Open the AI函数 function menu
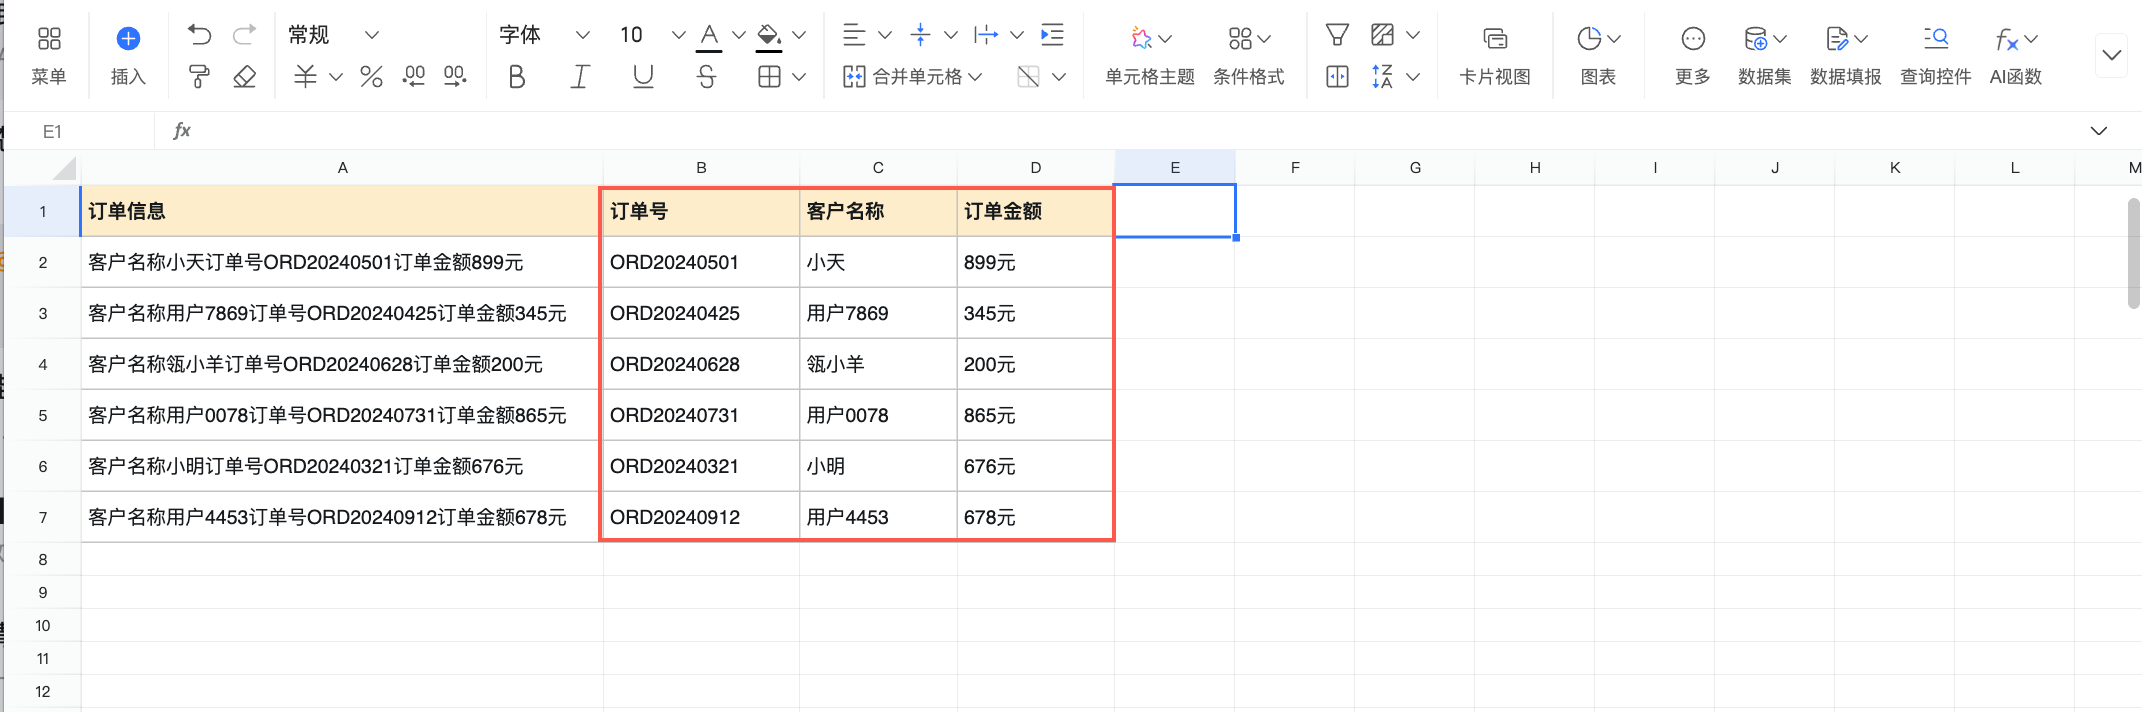Image resolution: width=2142 pixels, height=712 pixels. [x=2016, y=55]
